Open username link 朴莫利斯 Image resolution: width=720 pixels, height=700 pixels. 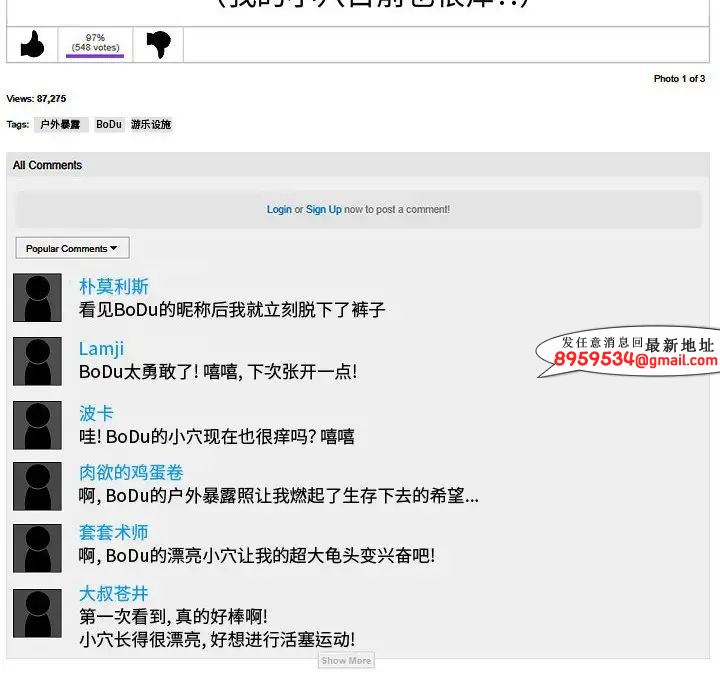[113, 286]
